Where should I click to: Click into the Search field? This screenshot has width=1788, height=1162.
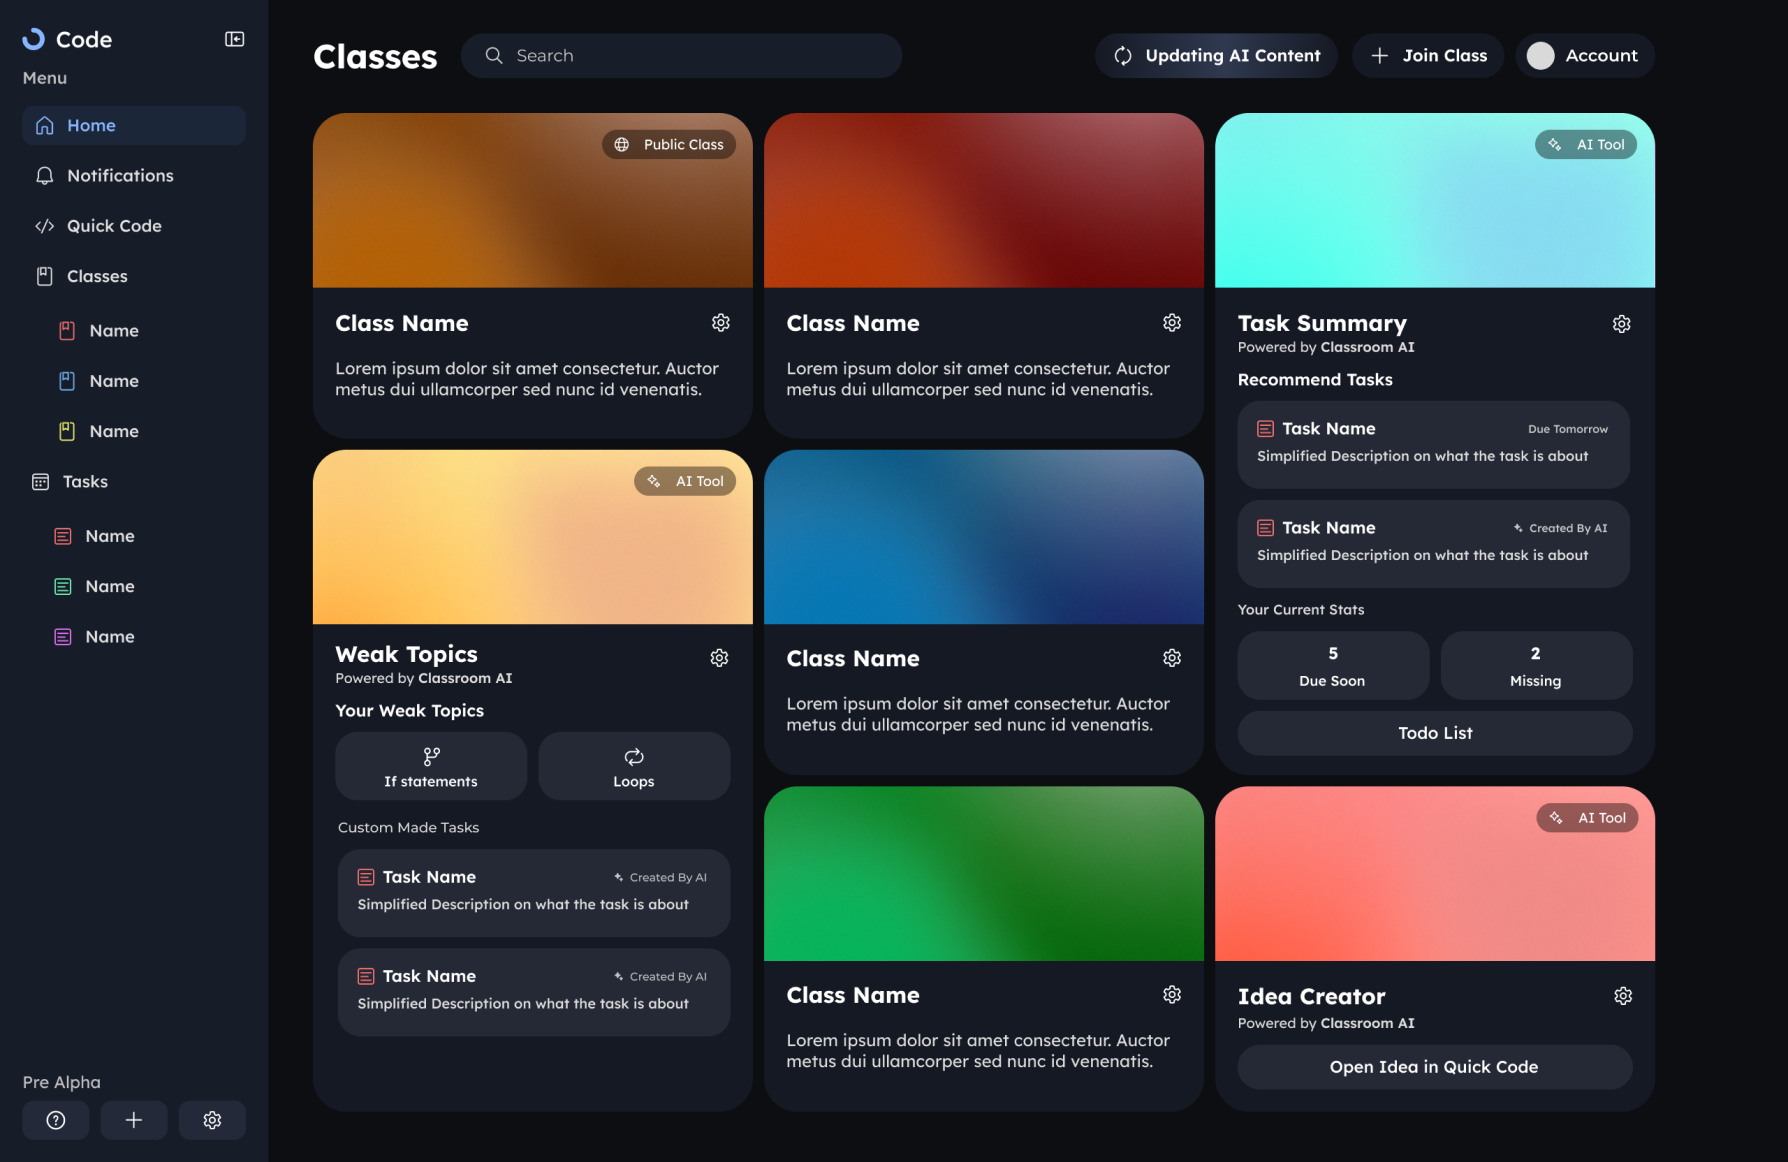coord(690,56)
